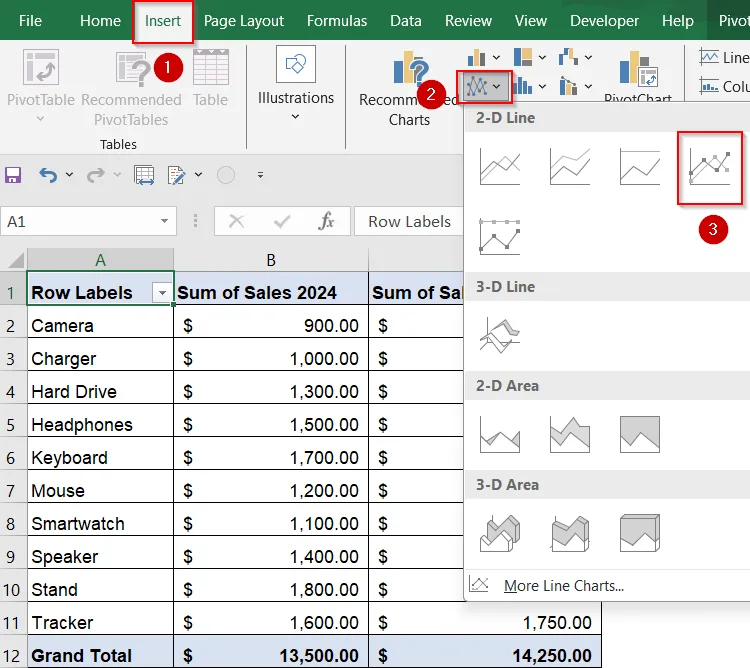Select the Hard Drive cell
Viewport: 750px width, 668px height.
100,392
